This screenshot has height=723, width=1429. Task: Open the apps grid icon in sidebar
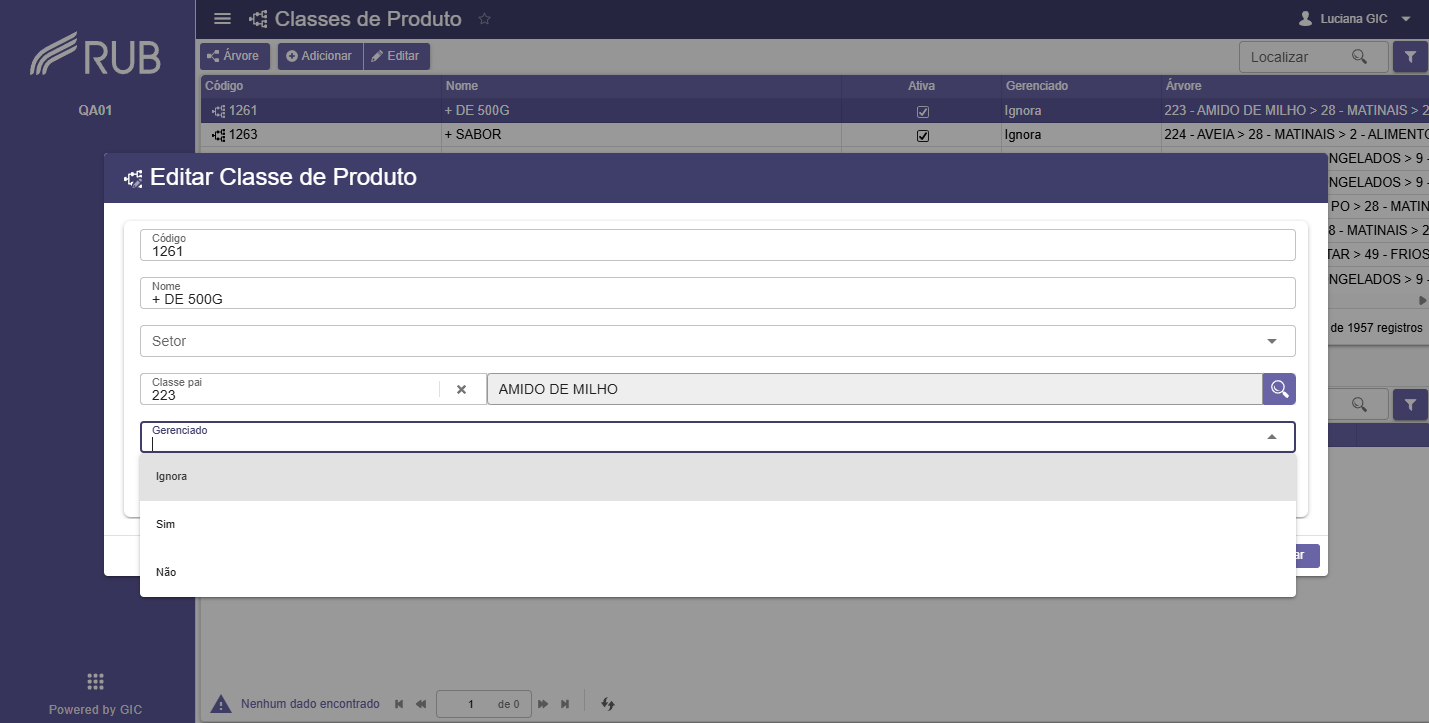pos(95,682)
